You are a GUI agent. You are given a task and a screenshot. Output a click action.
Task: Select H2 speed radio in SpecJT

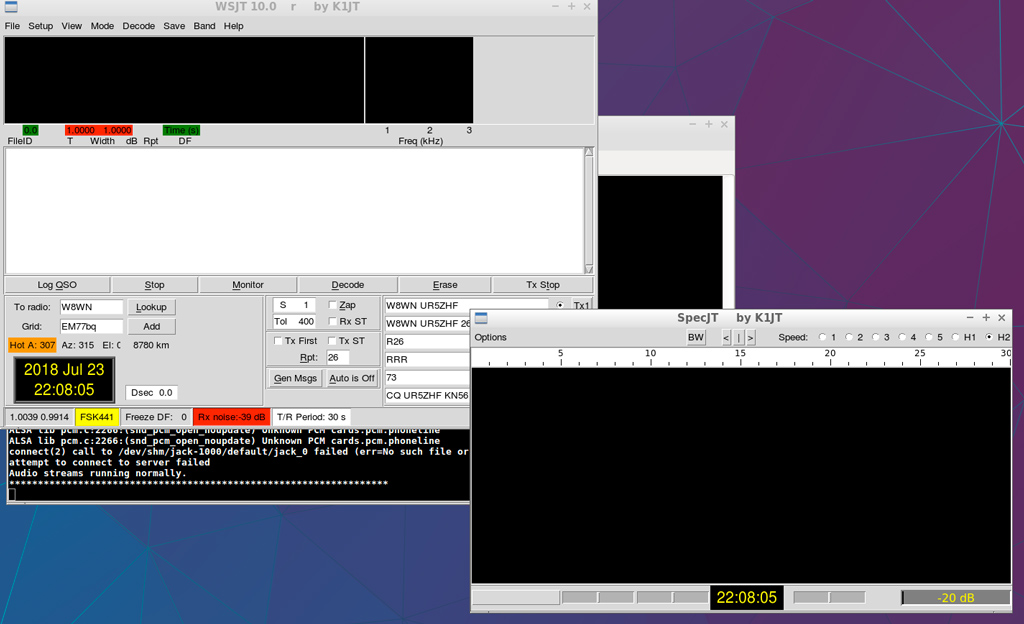(x=989, y=337)
